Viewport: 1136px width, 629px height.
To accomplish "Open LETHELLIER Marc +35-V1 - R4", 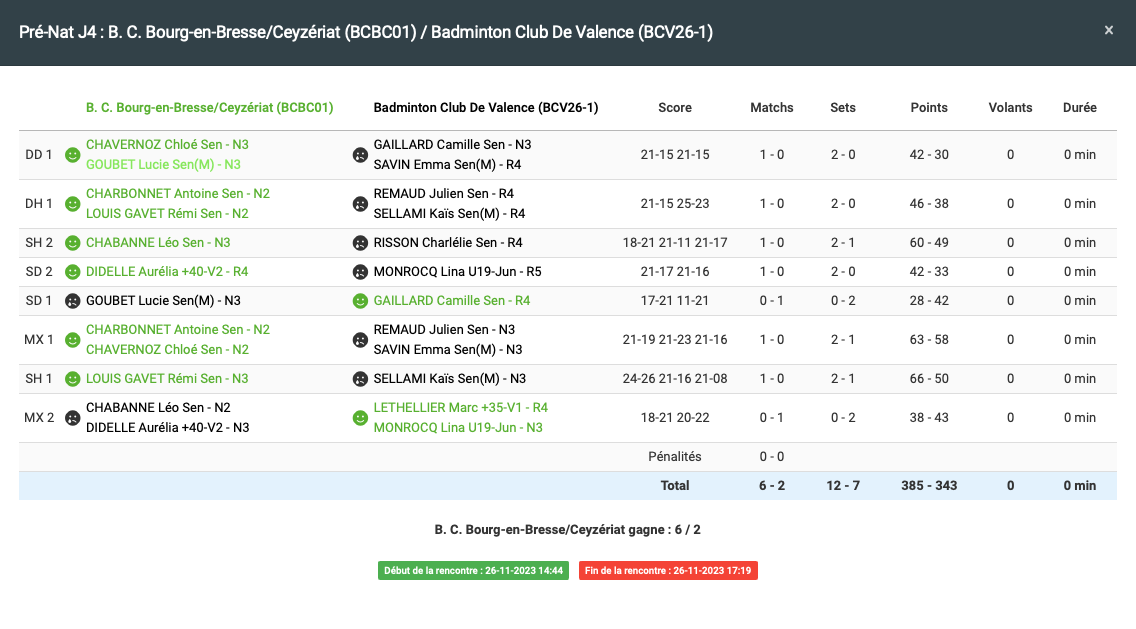I will (461, 407).
